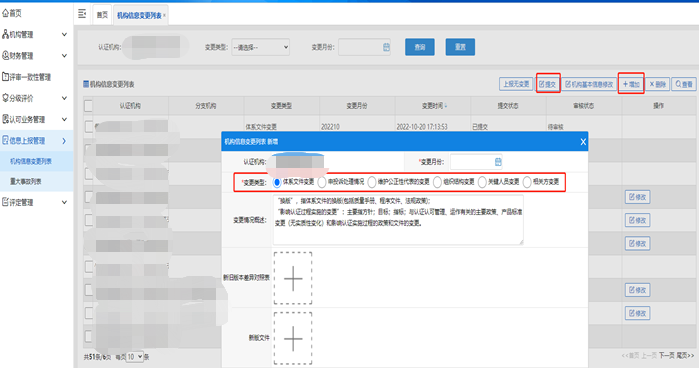
Task: Click the 上报无变更 button
Action: pos(516,84)
